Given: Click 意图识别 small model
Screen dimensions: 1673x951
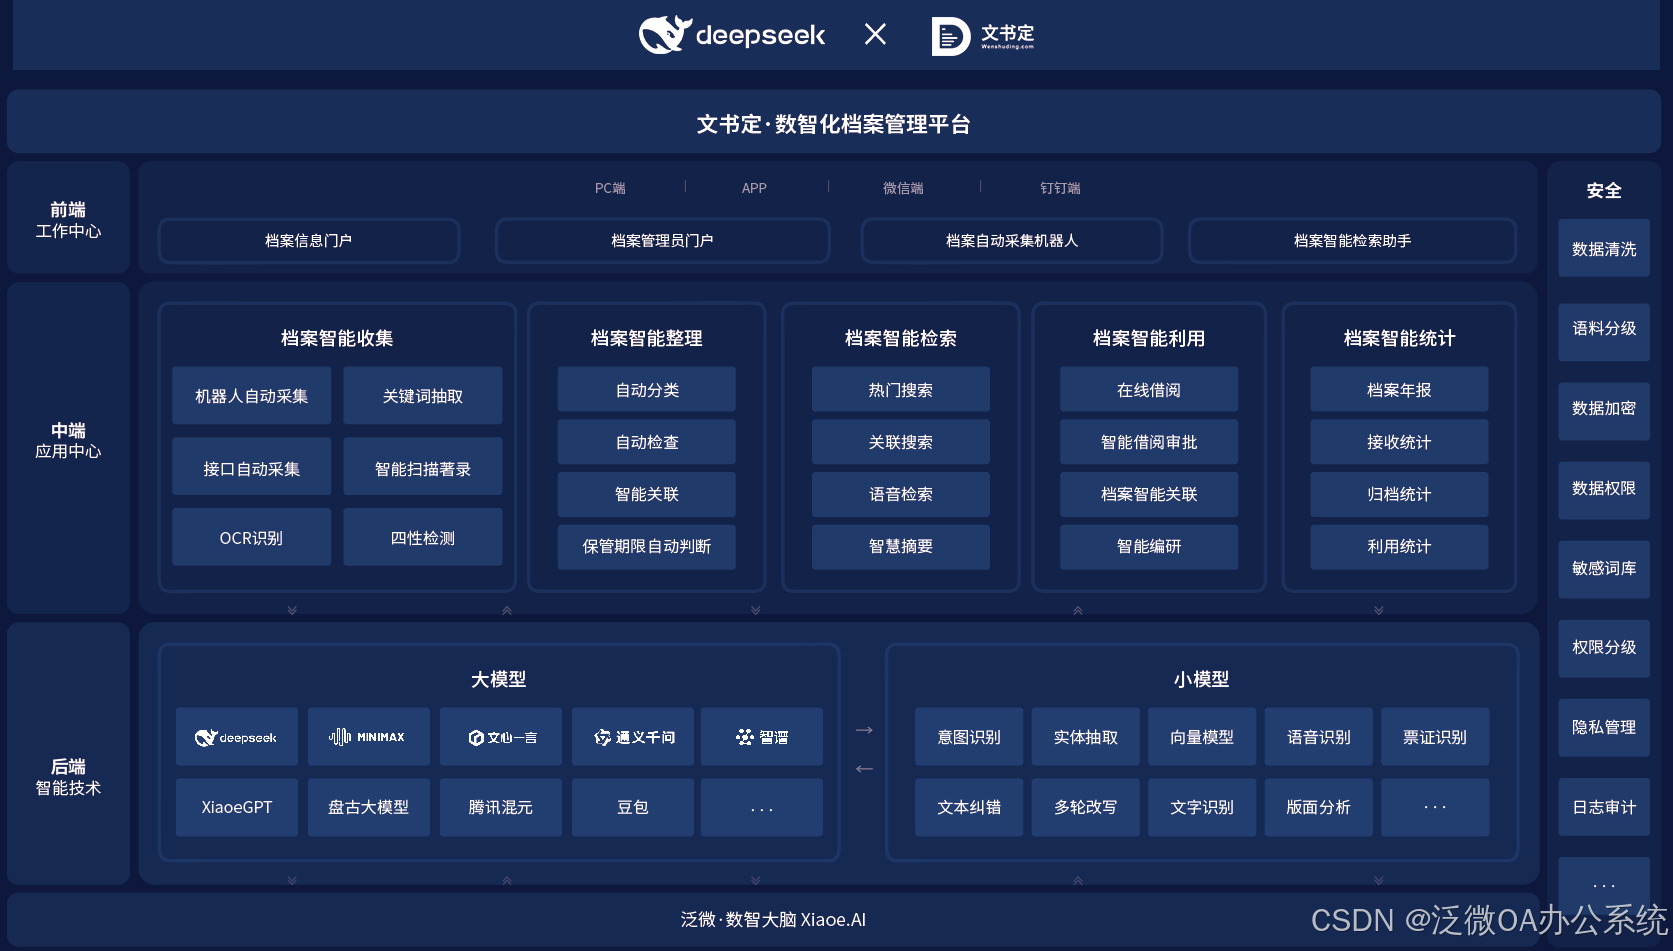Looking at the screenshot, I should pyautogui.click(x=969, y=737).
